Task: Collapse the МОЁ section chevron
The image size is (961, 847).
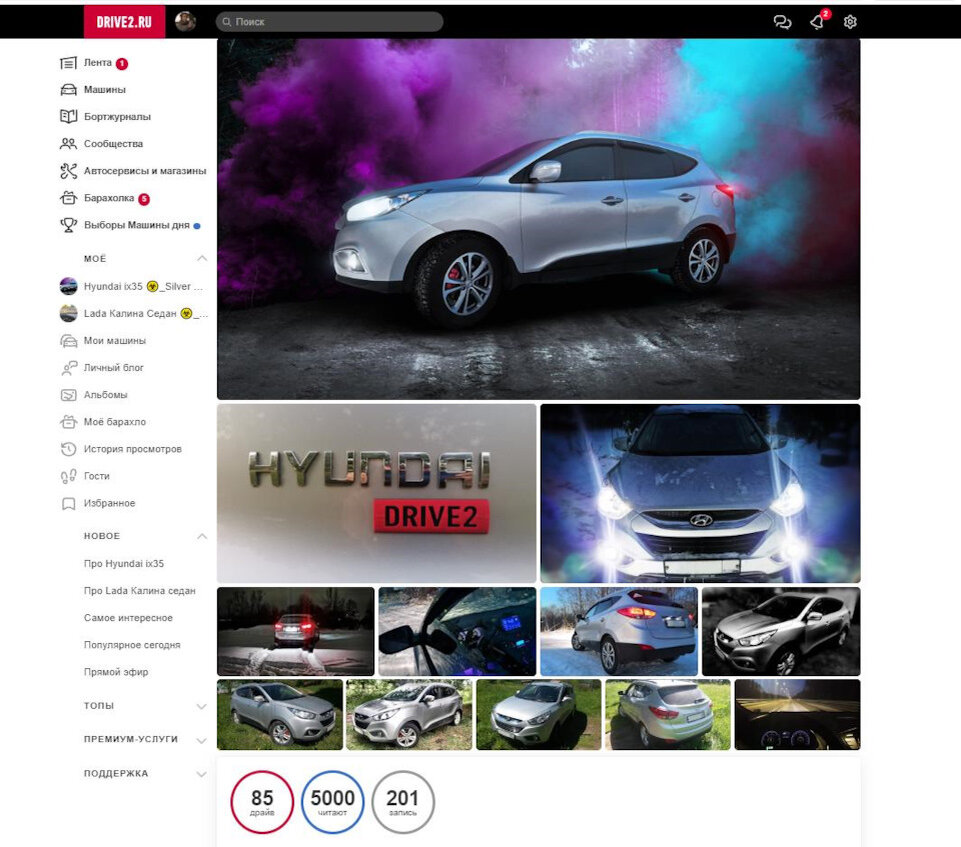Action: tap(202, 259)
